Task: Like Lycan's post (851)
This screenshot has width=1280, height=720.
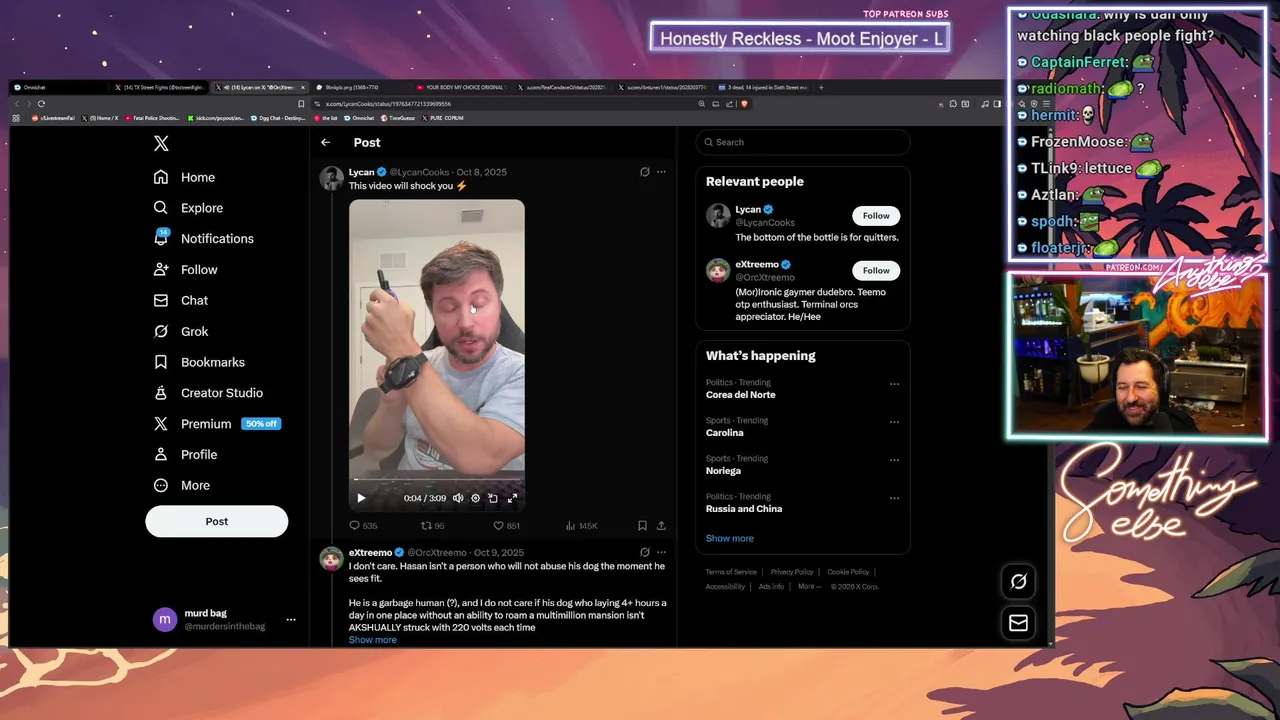Action: click(x=506, y=526)
